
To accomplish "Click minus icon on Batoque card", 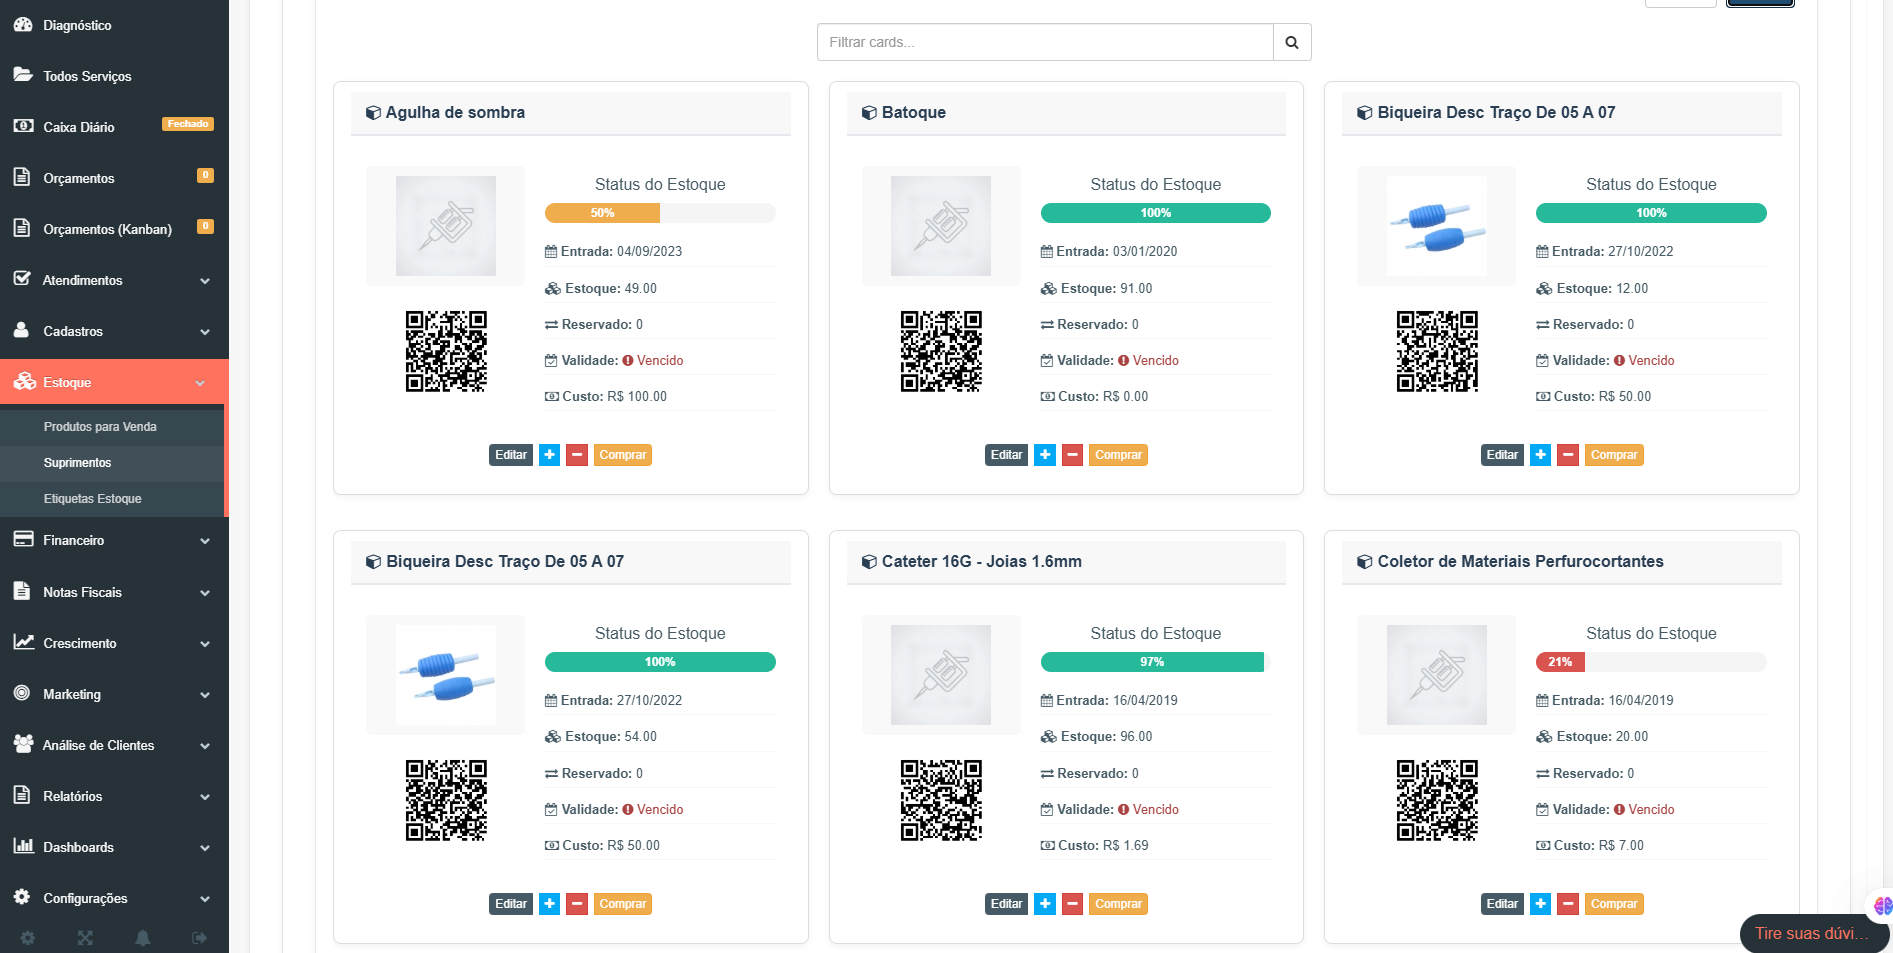I will click(x=1072, y=455).
